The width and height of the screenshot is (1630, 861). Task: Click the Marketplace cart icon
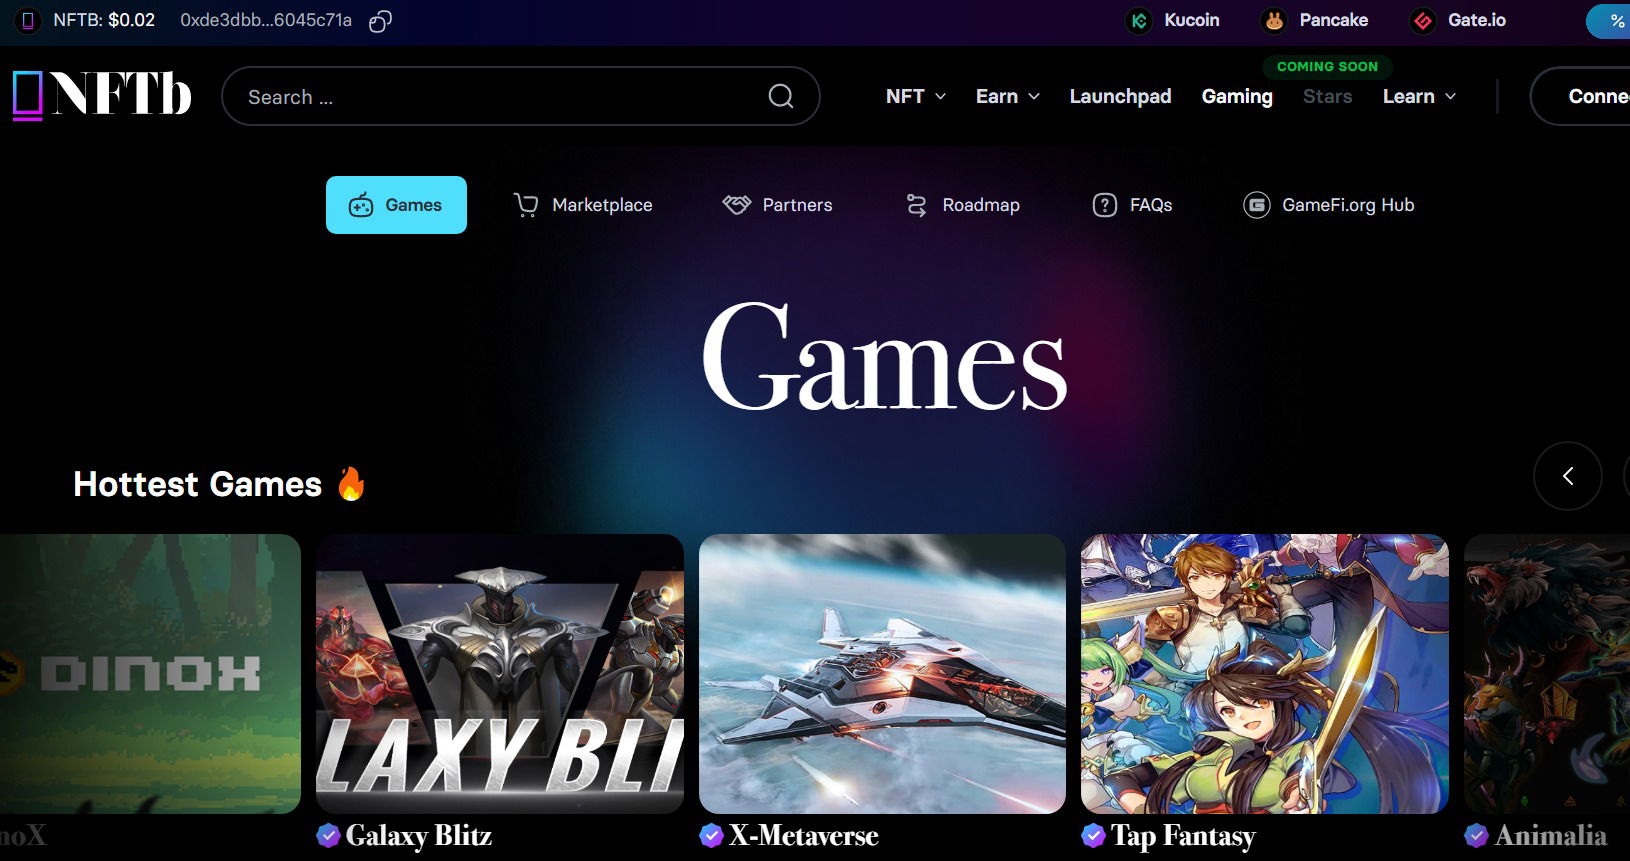(525, 205)
